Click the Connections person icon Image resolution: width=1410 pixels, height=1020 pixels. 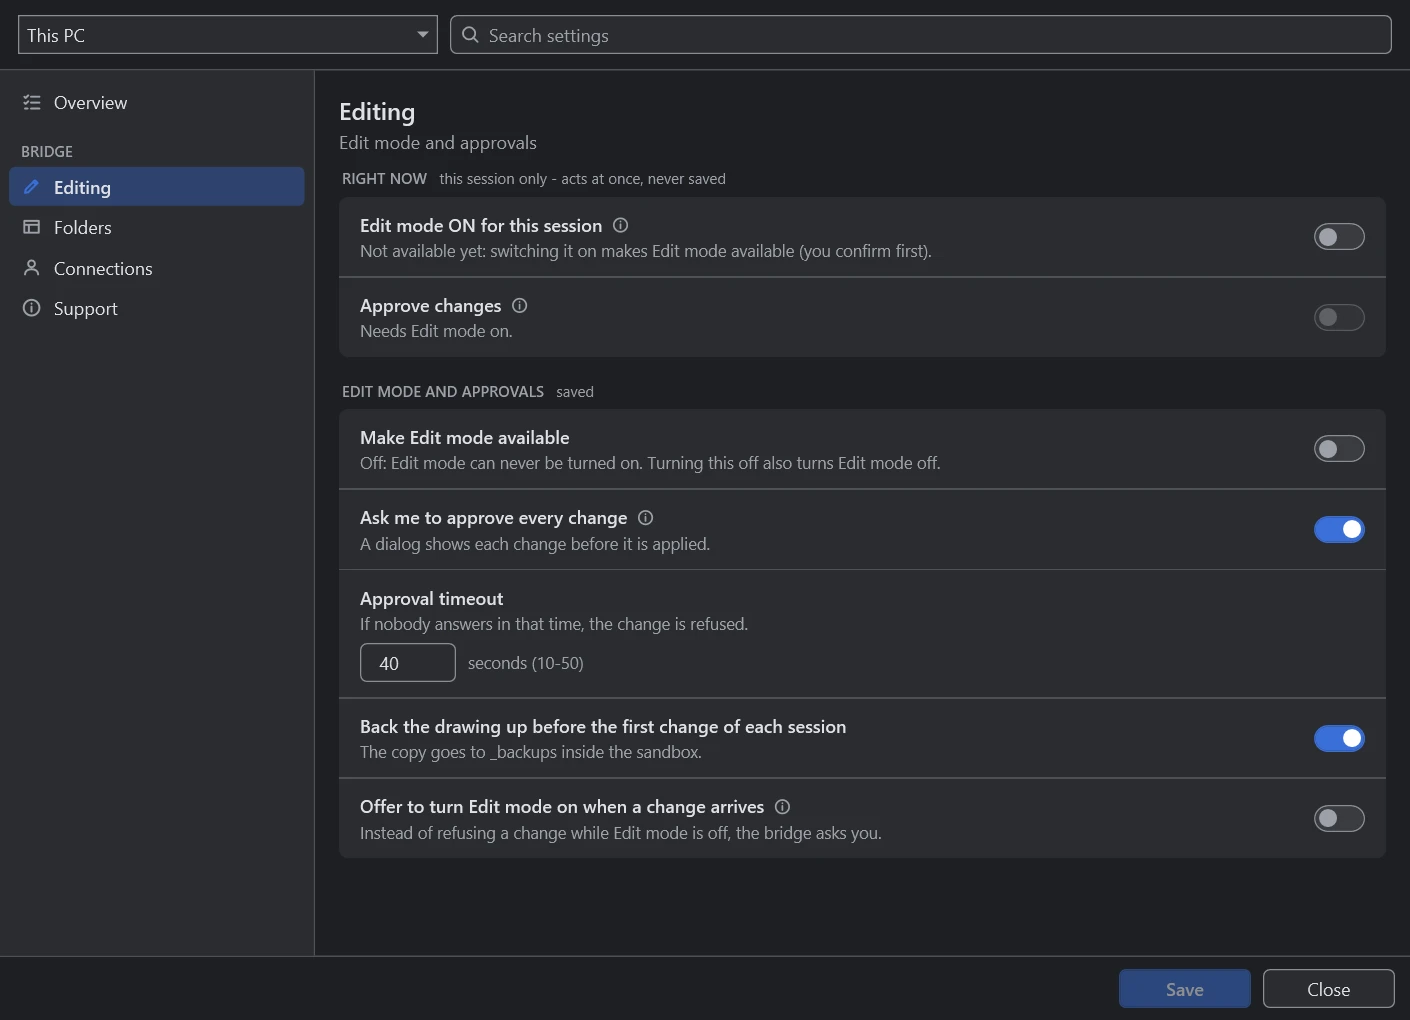32,268
